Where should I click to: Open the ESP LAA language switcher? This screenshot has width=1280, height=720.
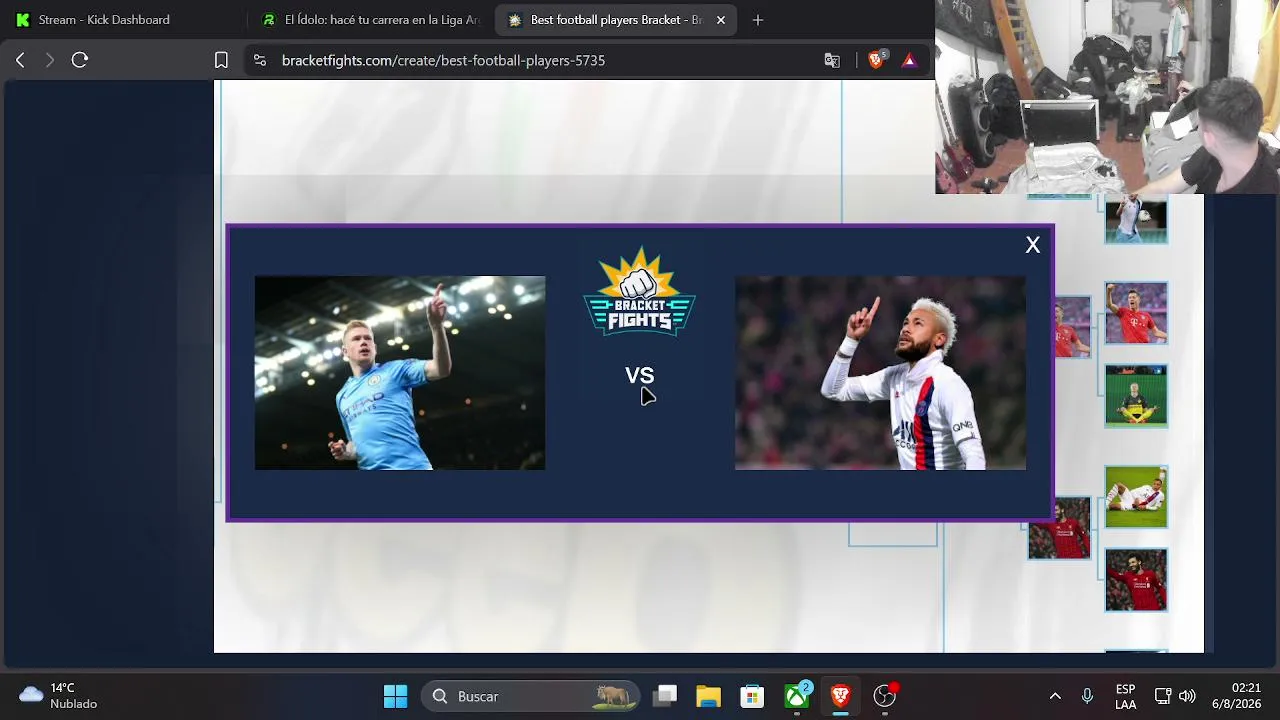click(x=1125, y=696)
